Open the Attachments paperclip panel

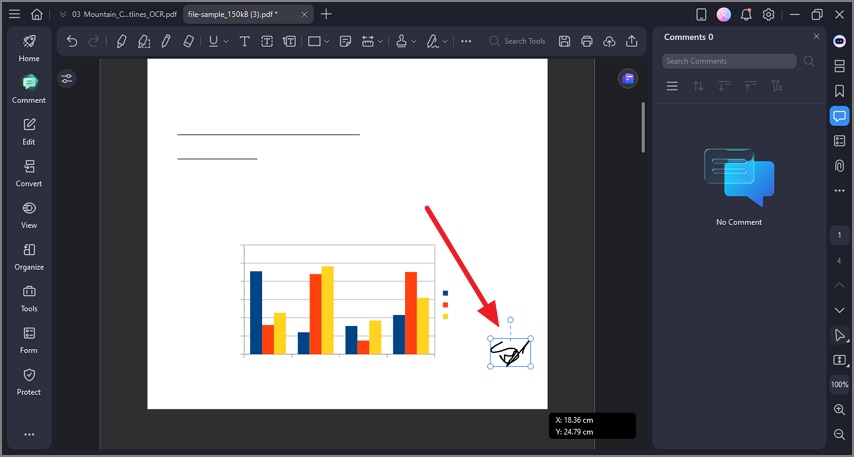[839, 166]
